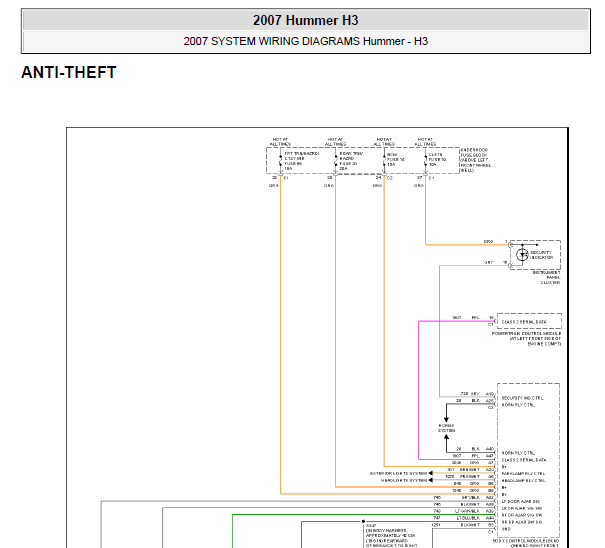Select the S327 body harness location note
605x548 pixels.
pos(391,536)
